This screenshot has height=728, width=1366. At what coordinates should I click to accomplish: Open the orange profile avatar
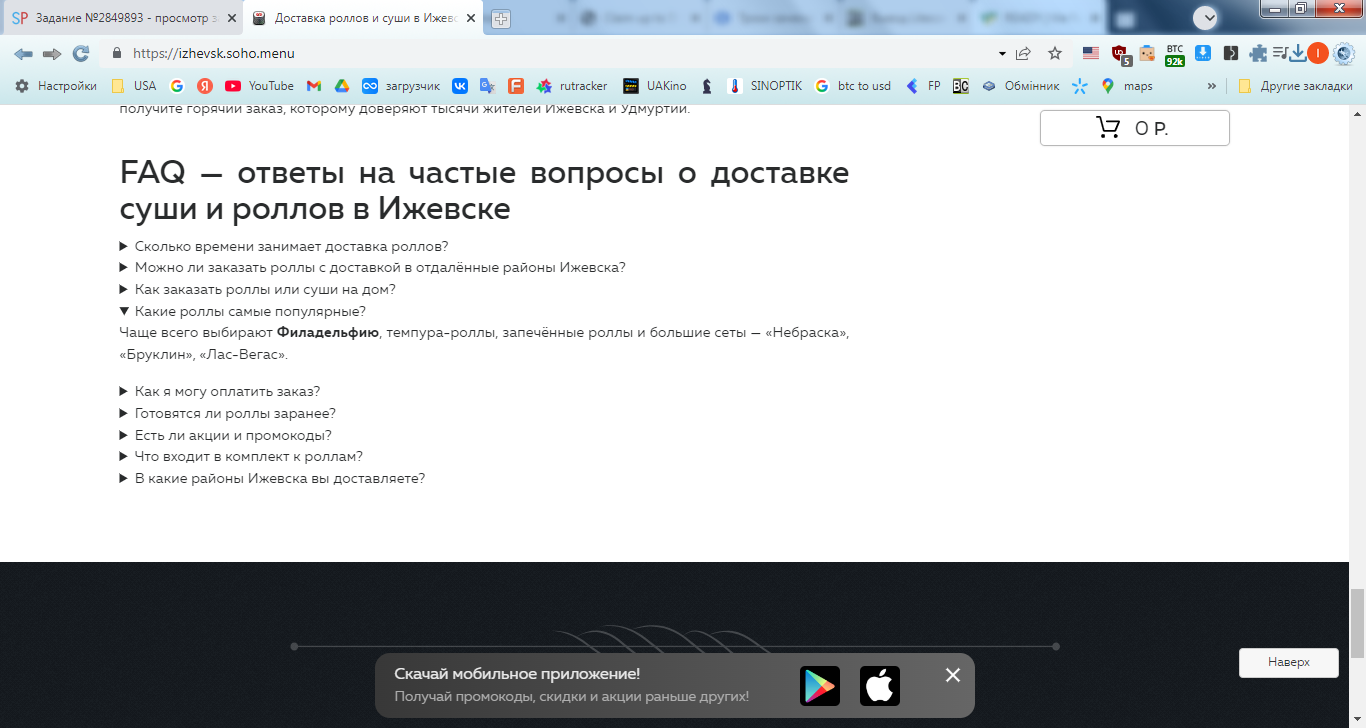tap(1318, 53)
